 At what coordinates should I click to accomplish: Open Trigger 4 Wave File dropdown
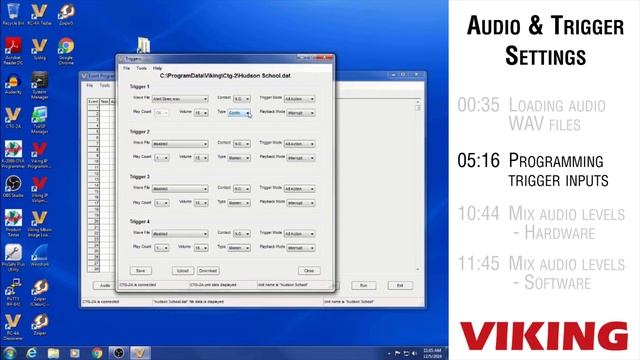point(180,234)
